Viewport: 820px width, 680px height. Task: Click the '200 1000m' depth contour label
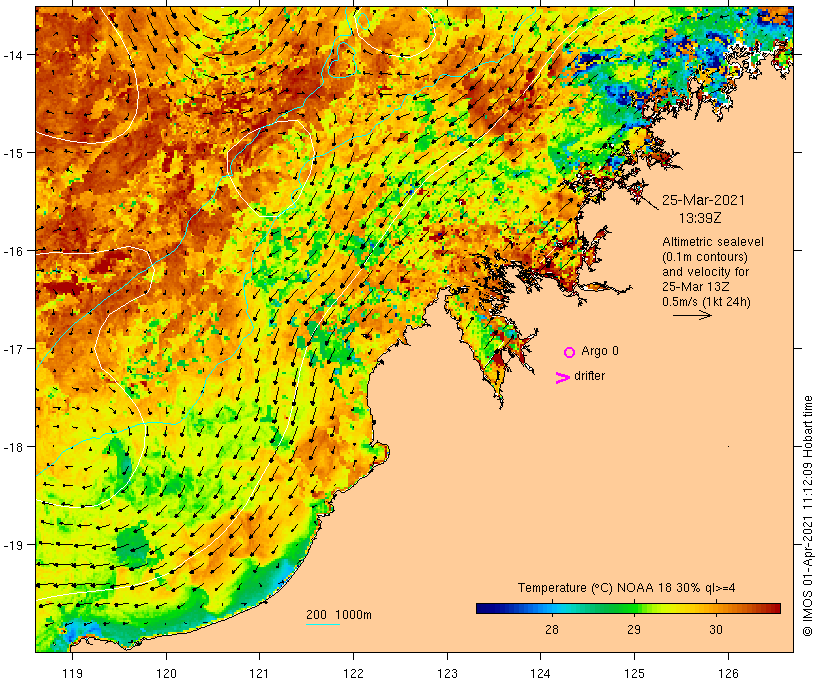coord(339,615)
